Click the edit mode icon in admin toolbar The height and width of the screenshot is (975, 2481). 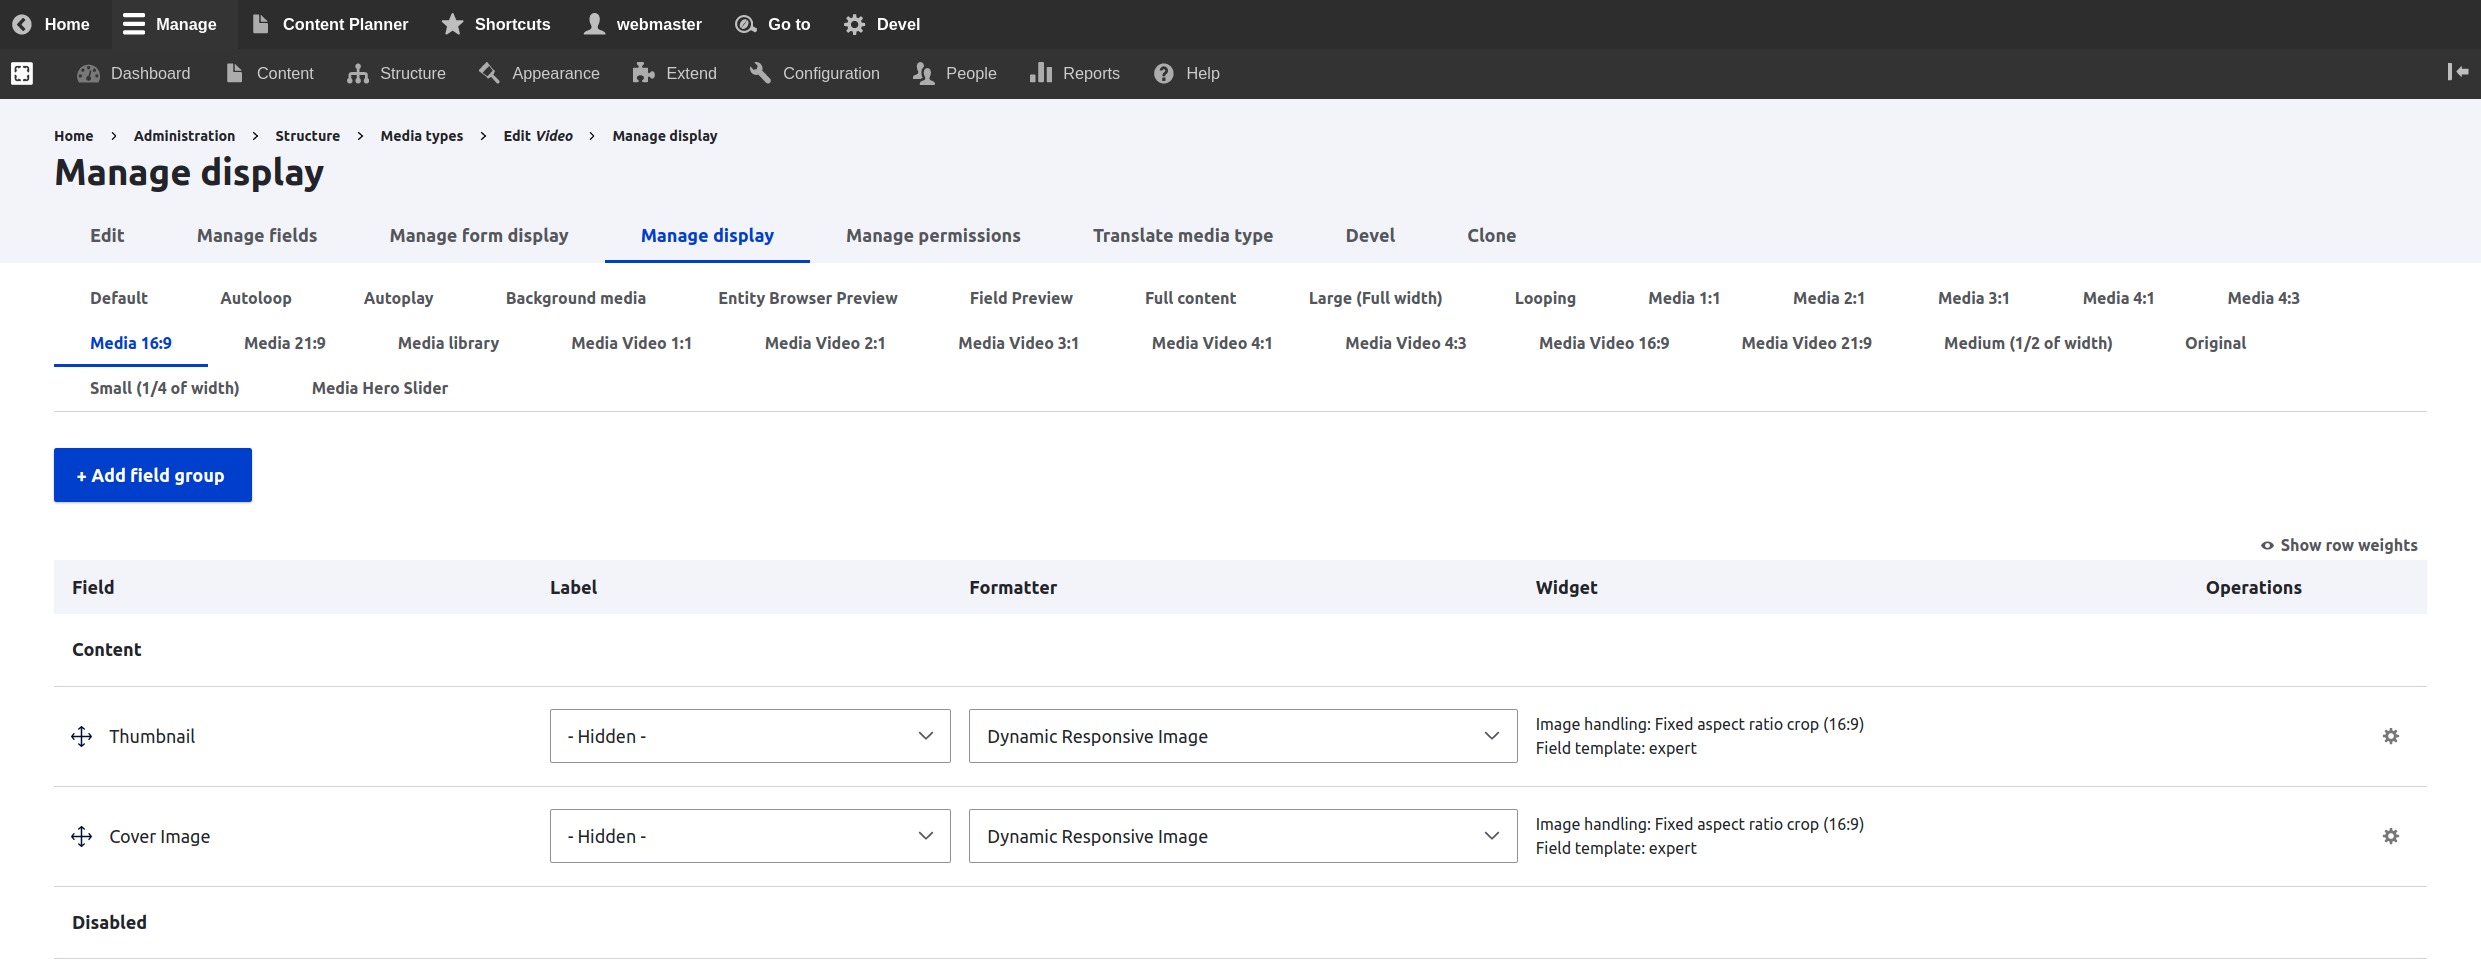pyautogui.click(x=22, y=73)
